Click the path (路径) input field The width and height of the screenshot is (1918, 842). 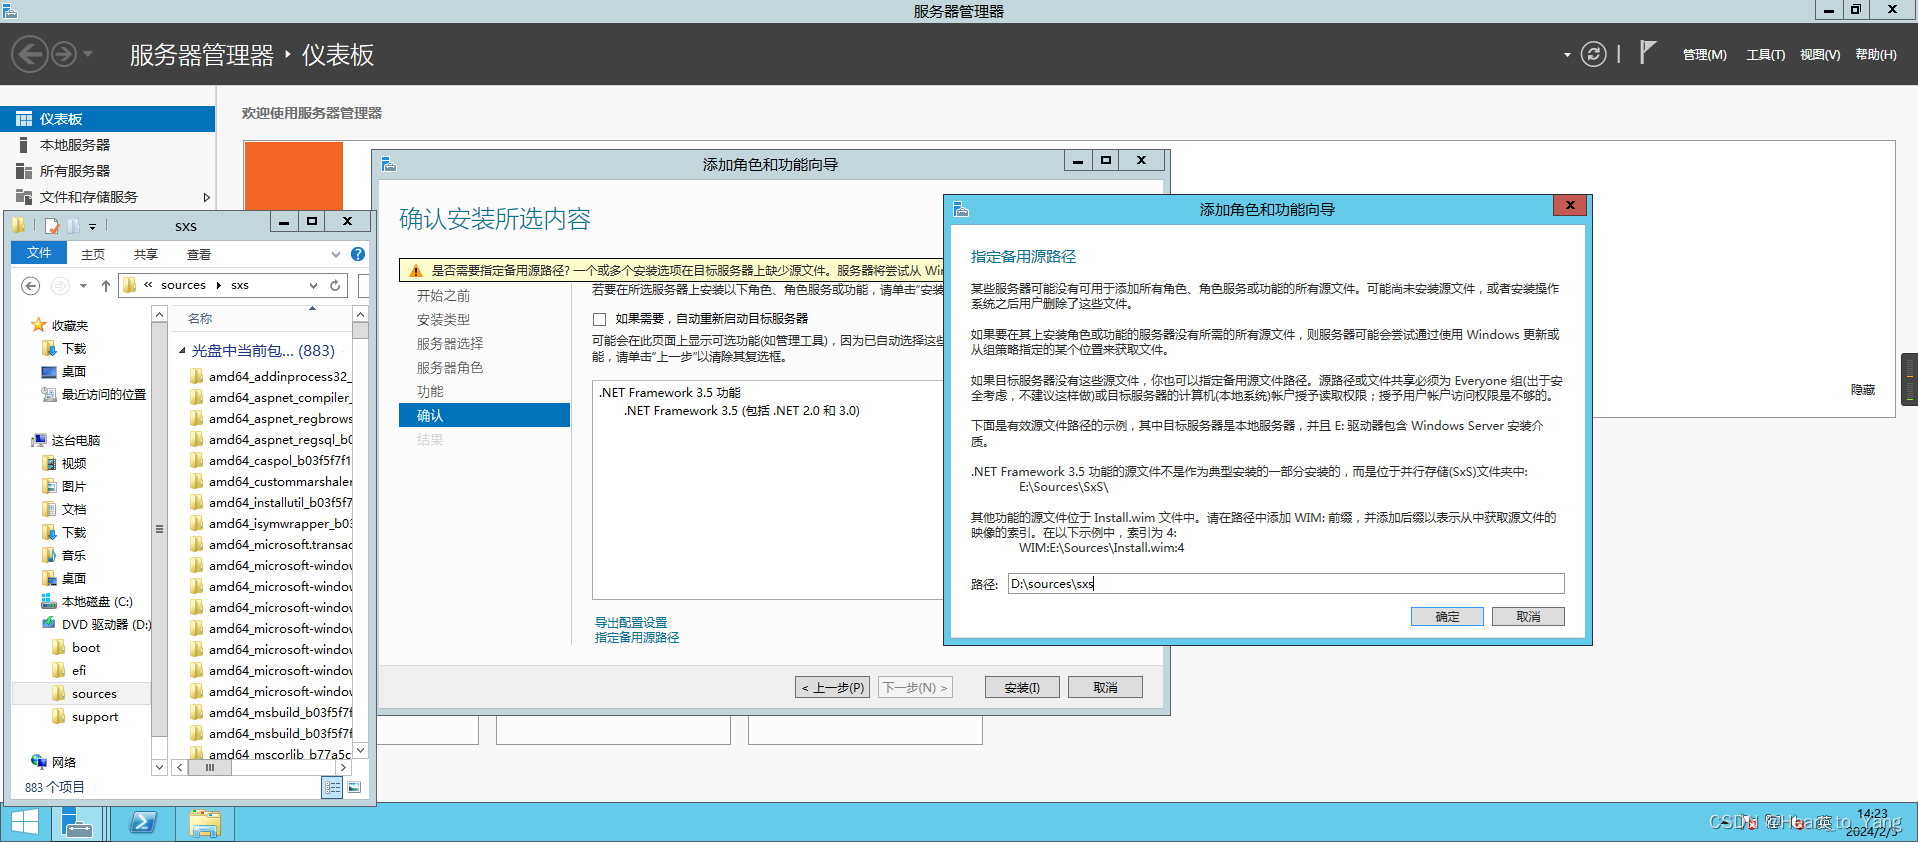click(x=1286, y=584)
